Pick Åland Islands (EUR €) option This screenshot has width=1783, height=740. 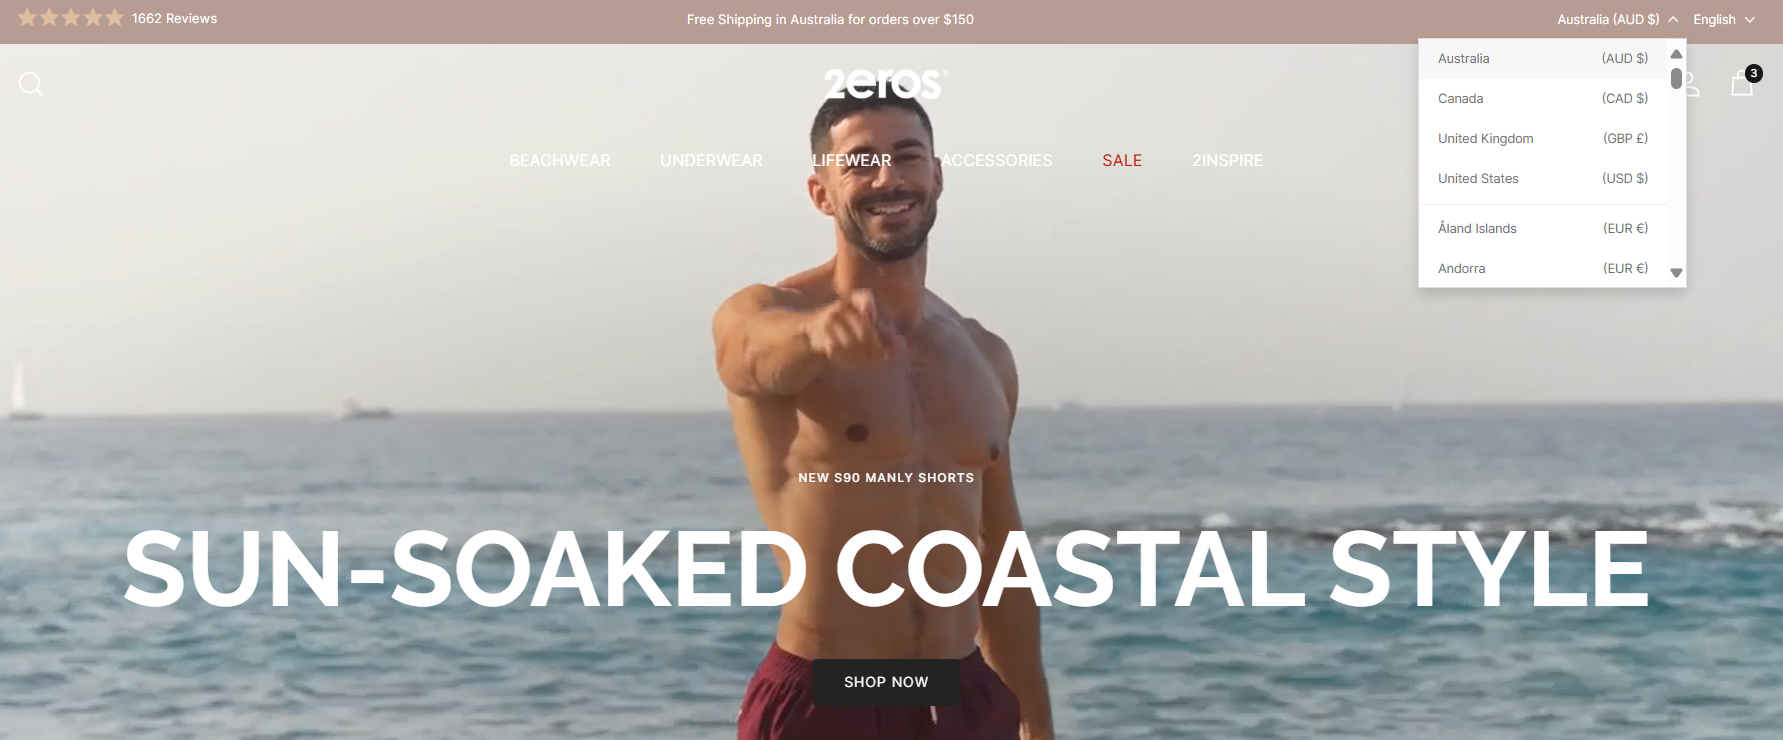[x=1543, y=228]
